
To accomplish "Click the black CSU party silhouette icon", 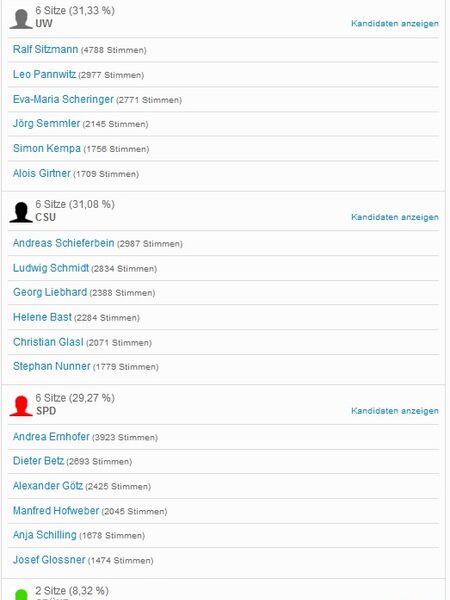I will tap(21, 212).
